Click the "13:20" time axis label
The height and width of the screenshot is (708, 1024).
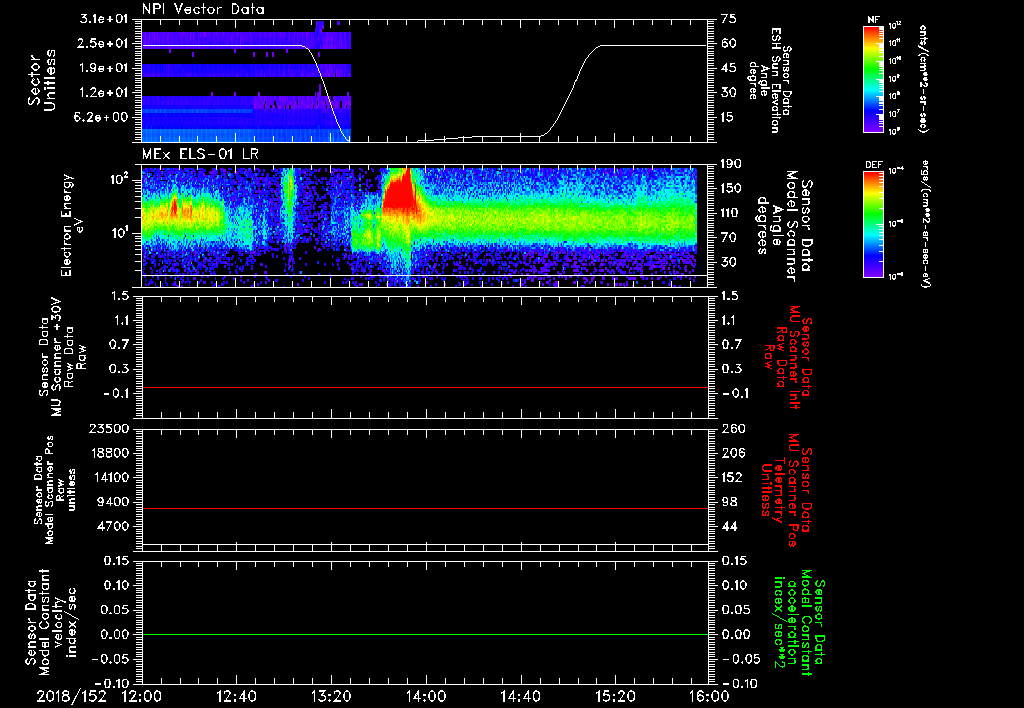tap(331, 697)
